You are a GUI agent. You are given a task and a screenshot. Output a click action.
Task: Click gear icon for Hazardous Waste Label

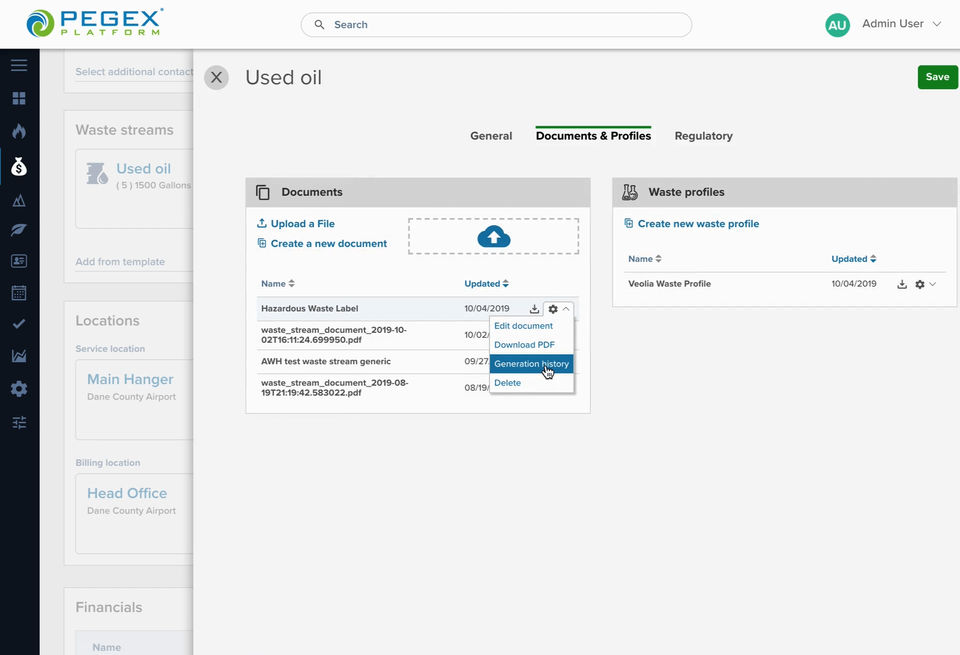[x=553, y=309]
